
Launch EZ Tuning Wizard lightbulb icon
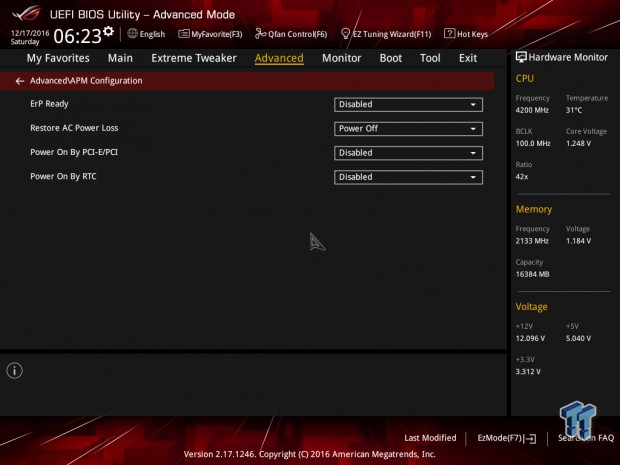pyautogui.click(x=345, y=34)
